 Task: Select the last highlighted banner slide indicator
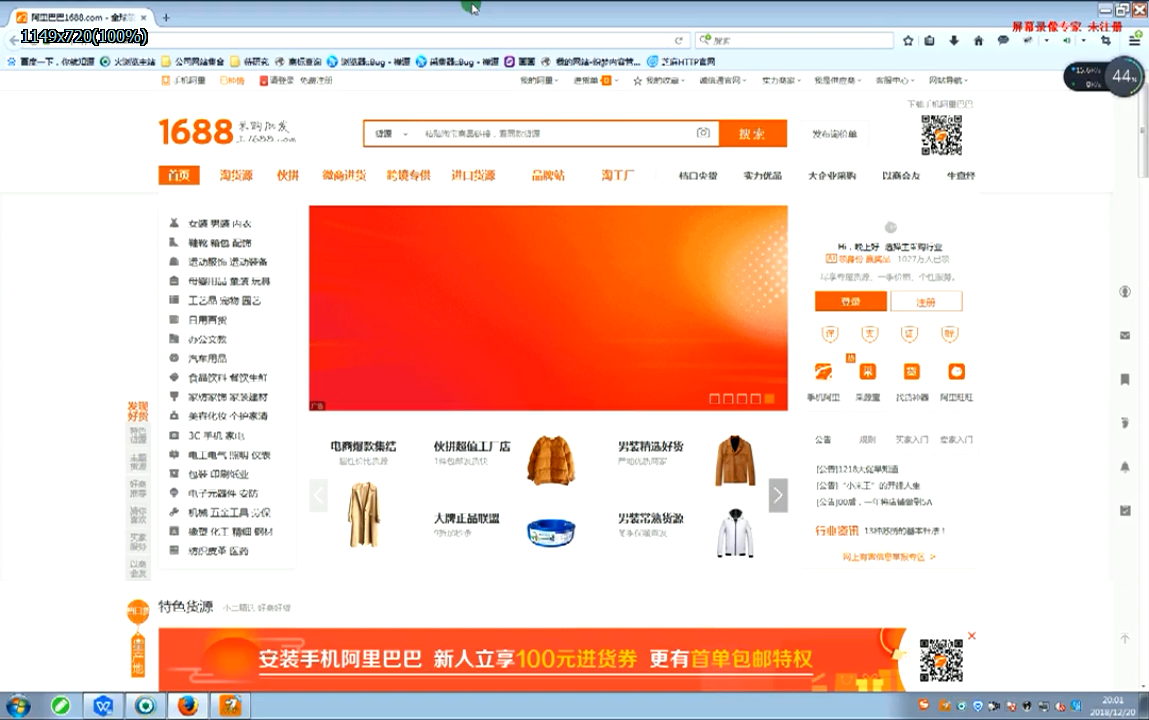769,398
